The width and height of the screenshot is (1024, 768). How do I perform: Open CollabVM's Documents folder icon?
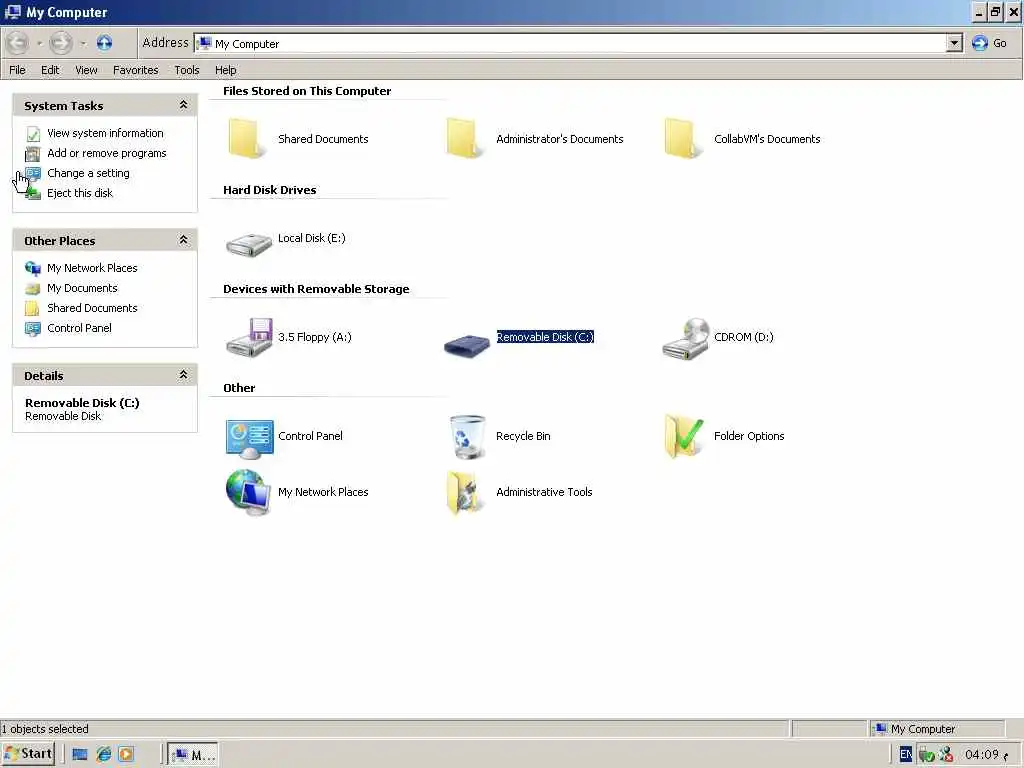(x=682, y=138)
